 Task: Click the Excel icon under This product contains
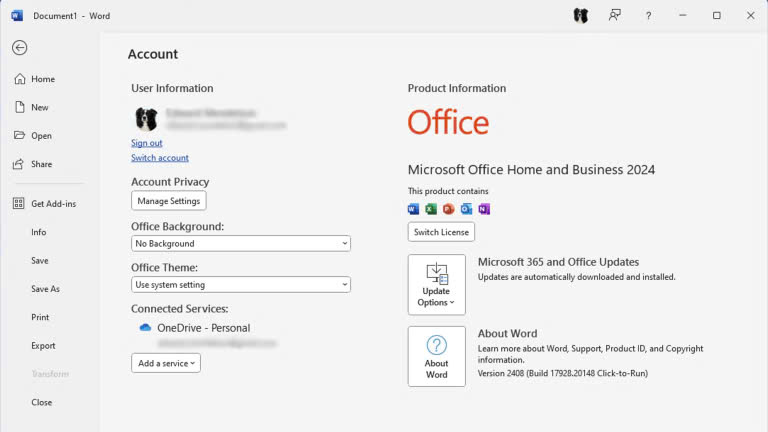pyautogui.click(x=431, y=209)
